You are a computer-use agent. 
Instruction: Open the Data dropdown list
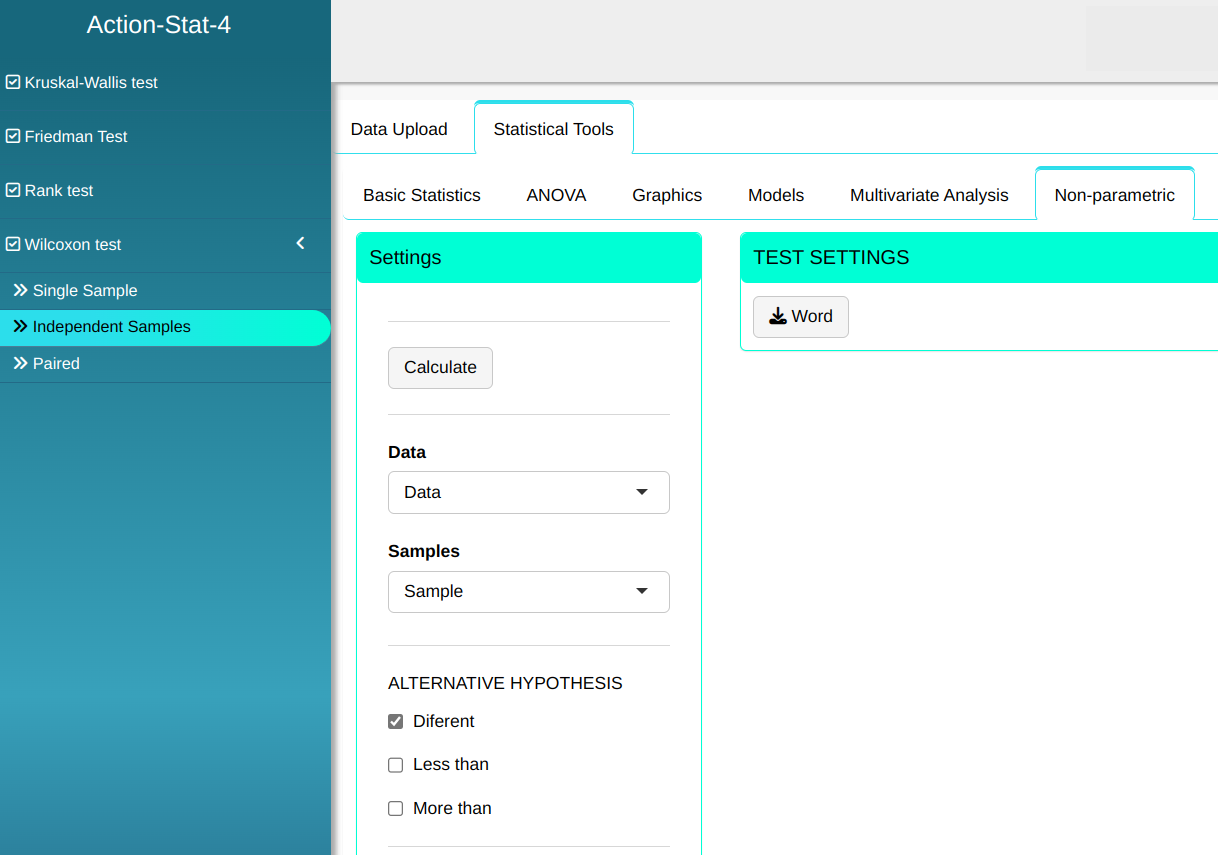(528, 493)
